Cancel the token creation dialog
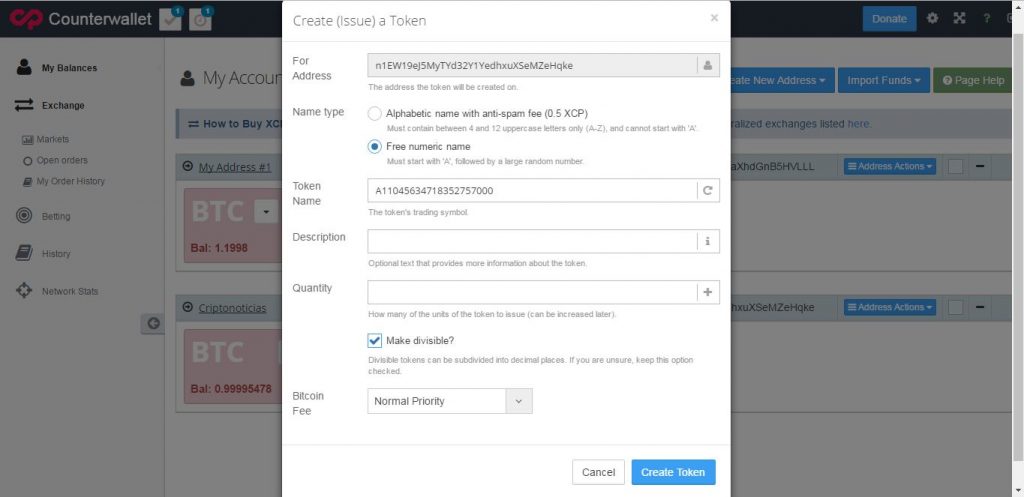This screenshot has height=497, width=1024. click(x=598, y=472)
